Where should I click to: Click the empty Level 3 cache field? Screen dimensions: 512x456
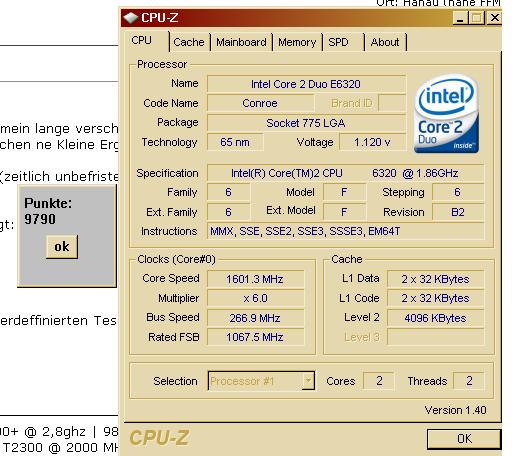coord(435,337)
